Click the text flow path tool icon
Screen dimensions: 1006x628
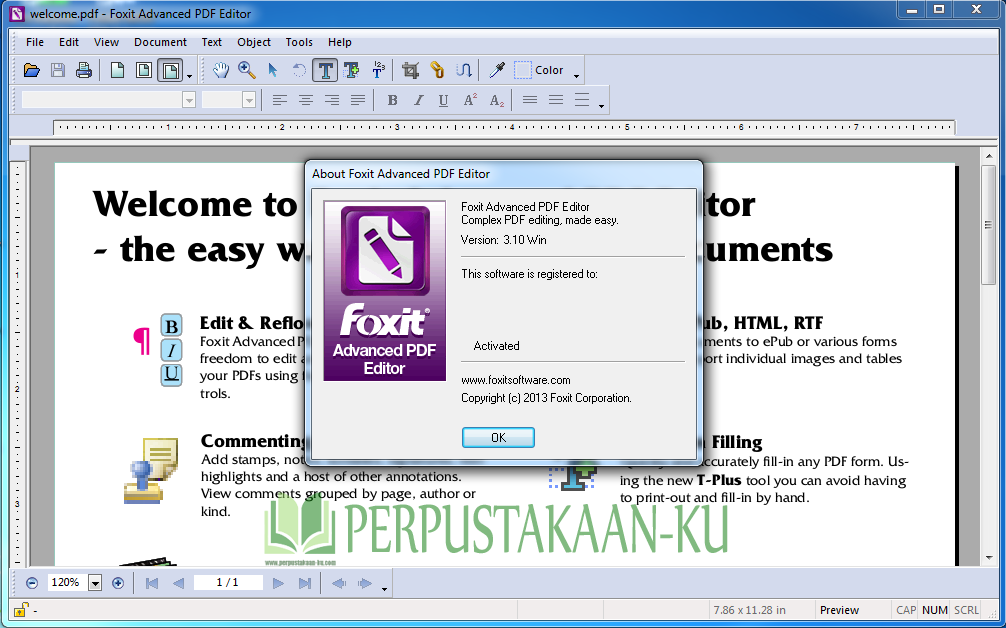click(x=463, y=70)
